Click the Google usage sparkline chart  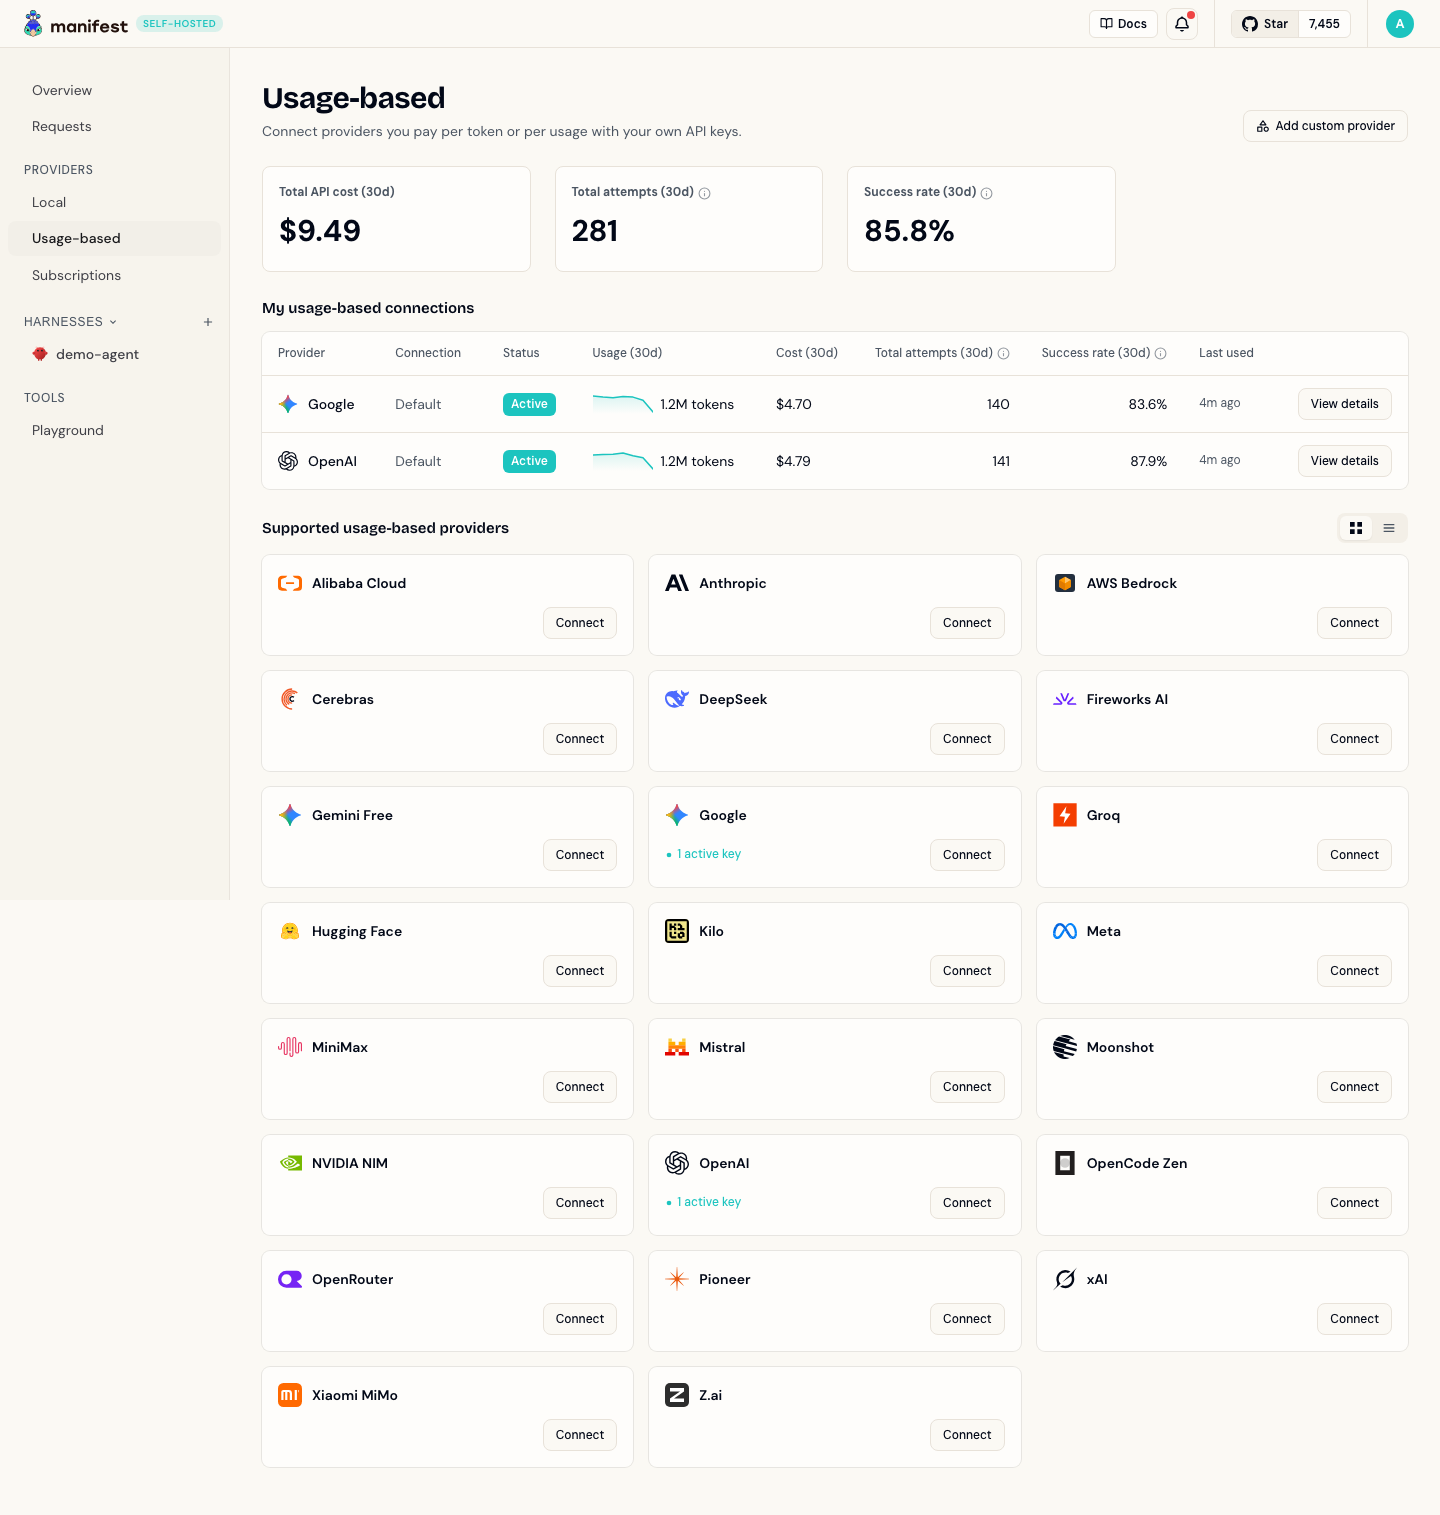[x=623, y=404]
